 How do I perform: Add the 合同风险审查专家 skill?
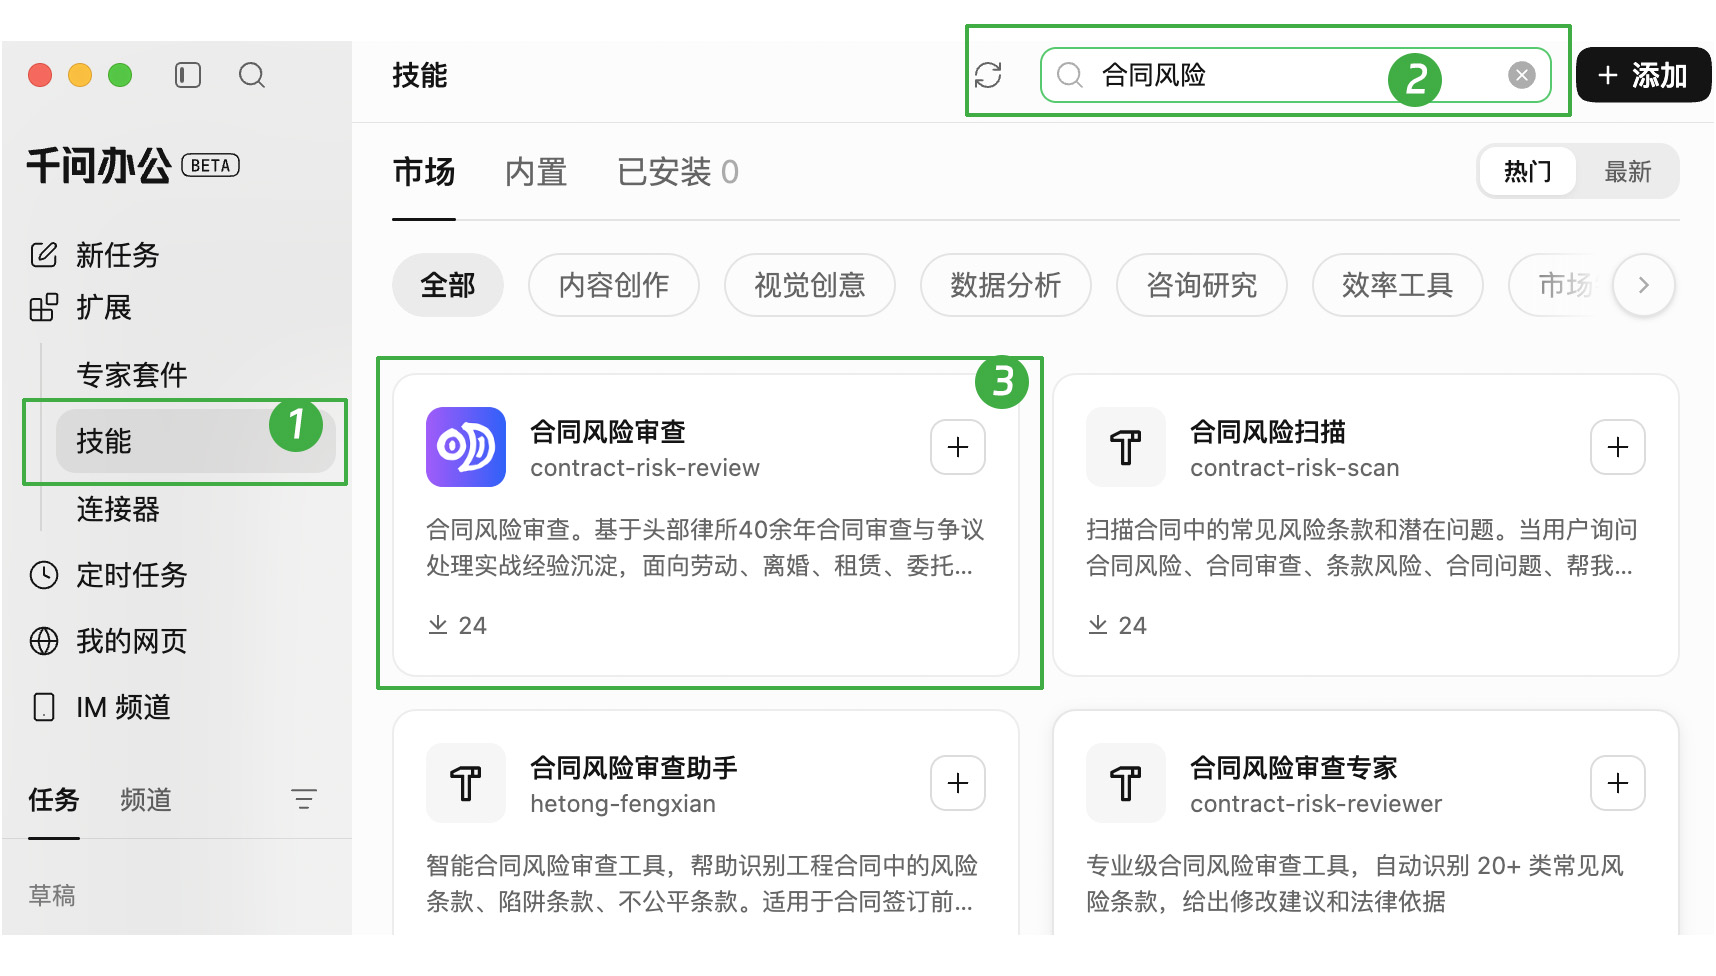pyautogui.click(x=1618, y=783)
